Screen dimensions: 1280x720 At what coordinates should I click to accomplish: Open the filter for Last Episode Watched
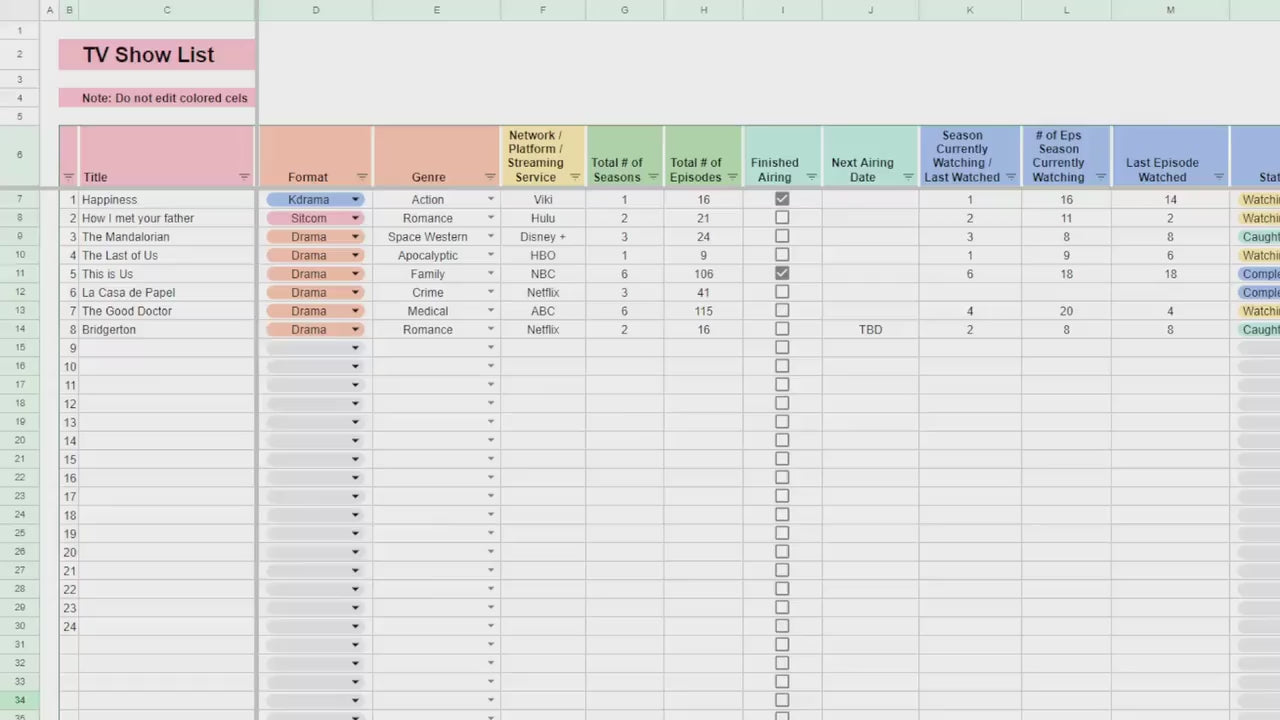pyautogui.click(x=1219, y=177)
